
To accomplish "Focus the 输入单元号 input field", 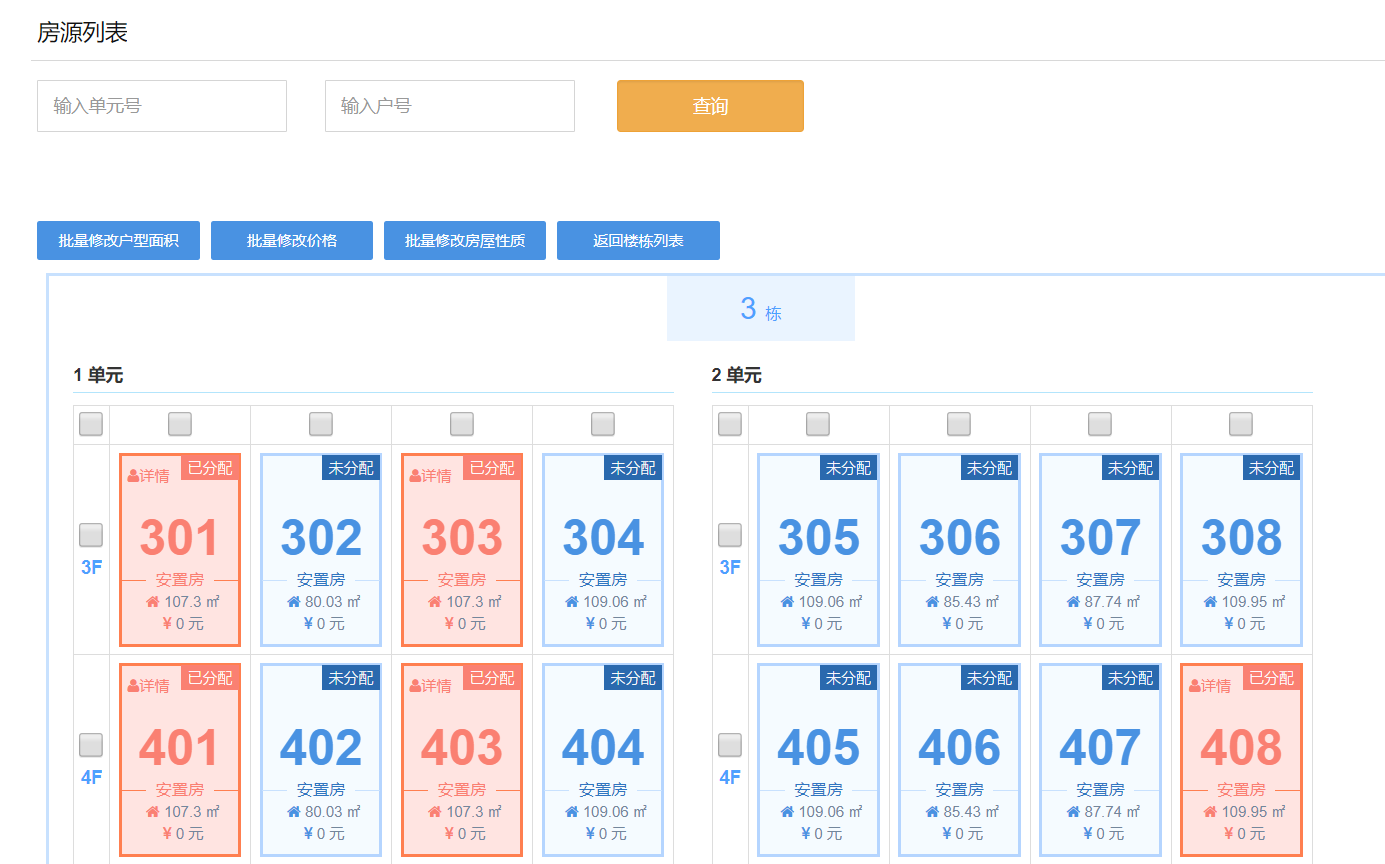I will pyautogui.click(x=162, y=106).
